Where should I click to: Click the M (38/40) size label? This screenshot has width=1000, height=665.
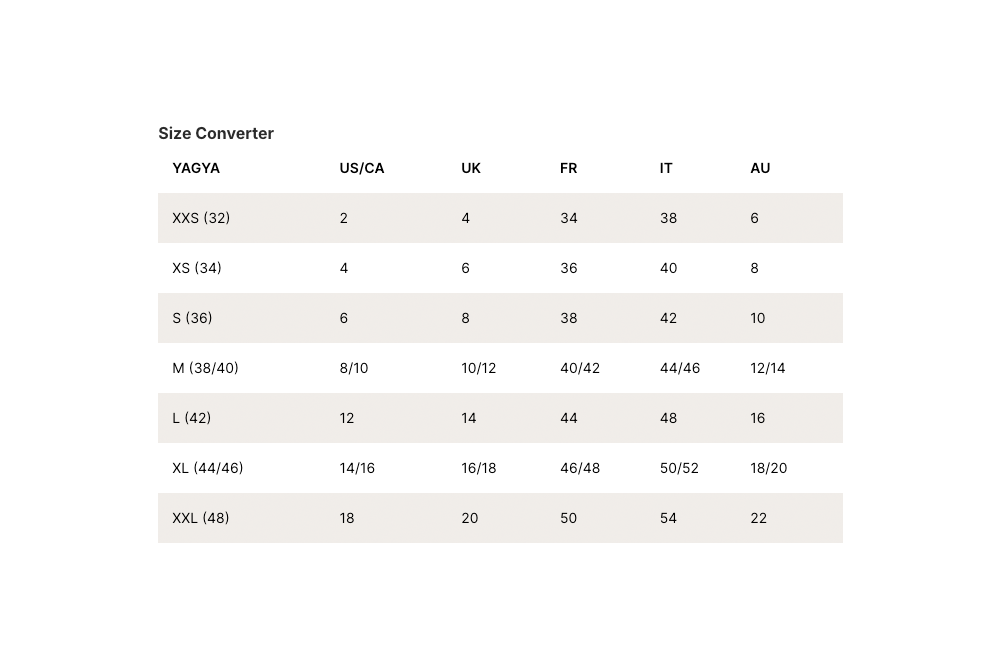pyautogui.click(x=205, y=368)
